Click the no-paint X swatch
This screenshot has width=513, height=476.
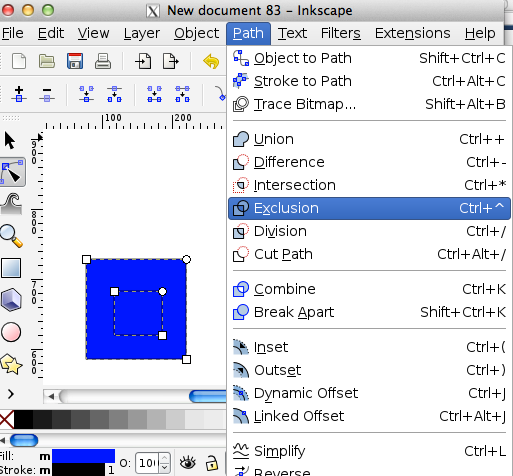(x=7, y=419)
